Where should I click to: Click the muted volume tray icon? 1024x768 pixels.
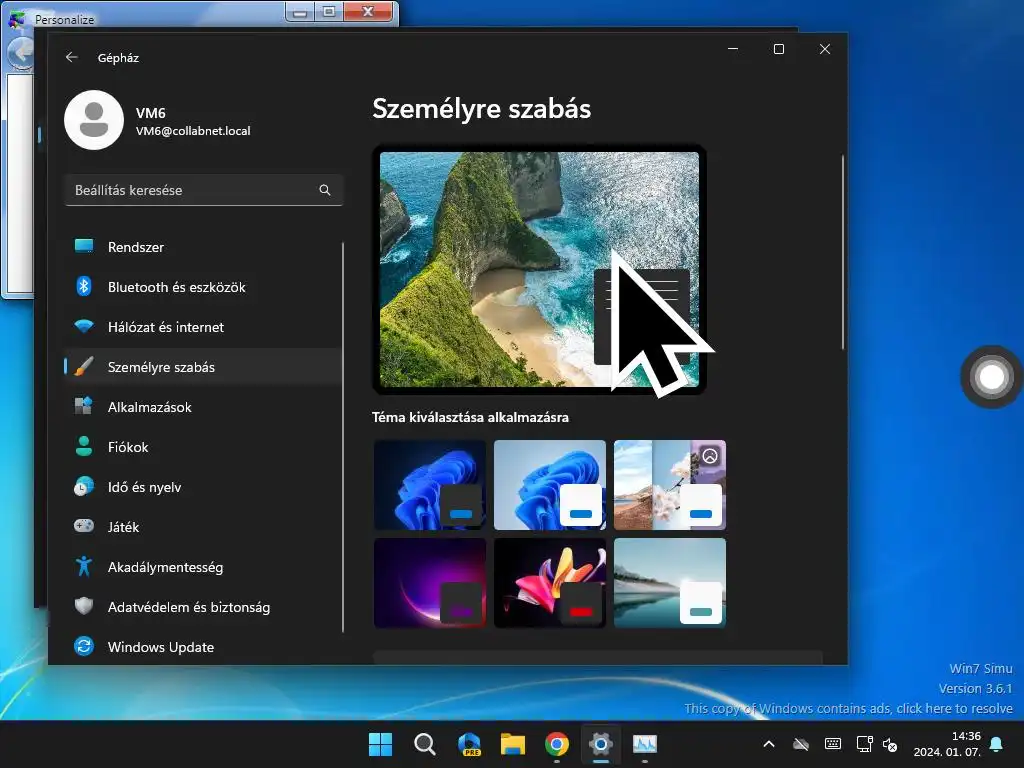889,744
